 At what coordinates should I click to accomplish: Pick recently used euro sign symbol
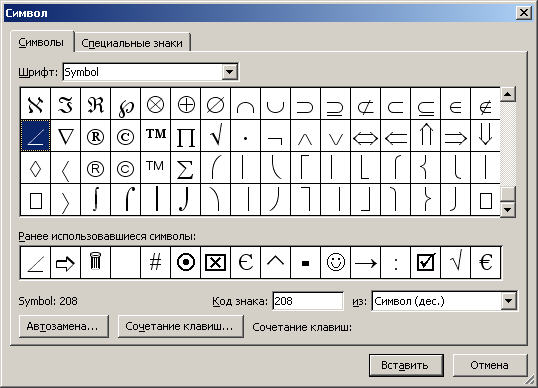tap(485, 262)
